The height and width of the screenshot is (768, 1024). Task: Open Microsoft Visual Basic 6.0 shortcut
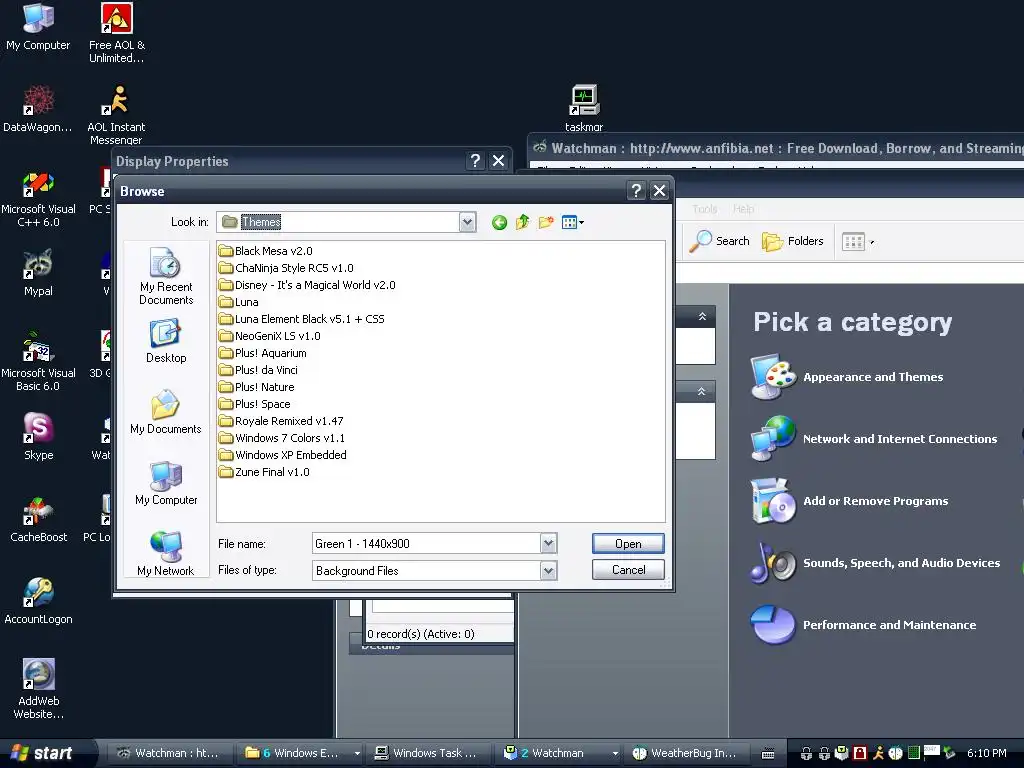tap(38, 362)
